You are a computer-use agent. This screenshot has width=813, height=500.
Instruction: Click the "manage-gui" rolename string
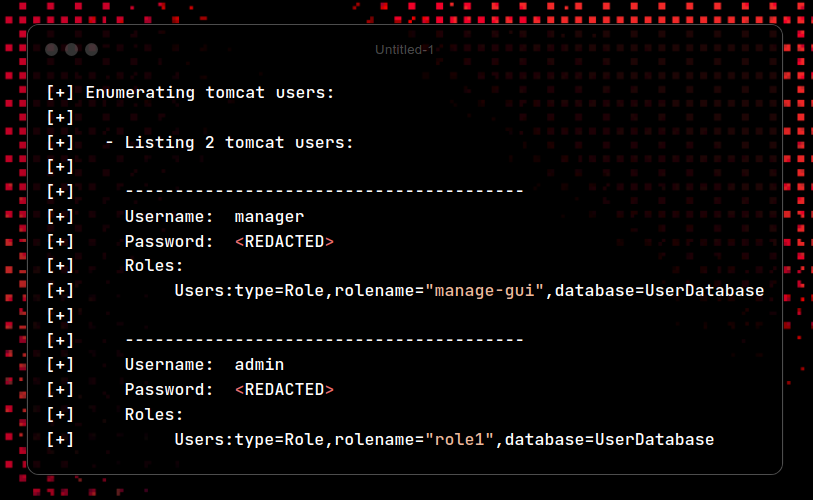click(x=484, y=291)
